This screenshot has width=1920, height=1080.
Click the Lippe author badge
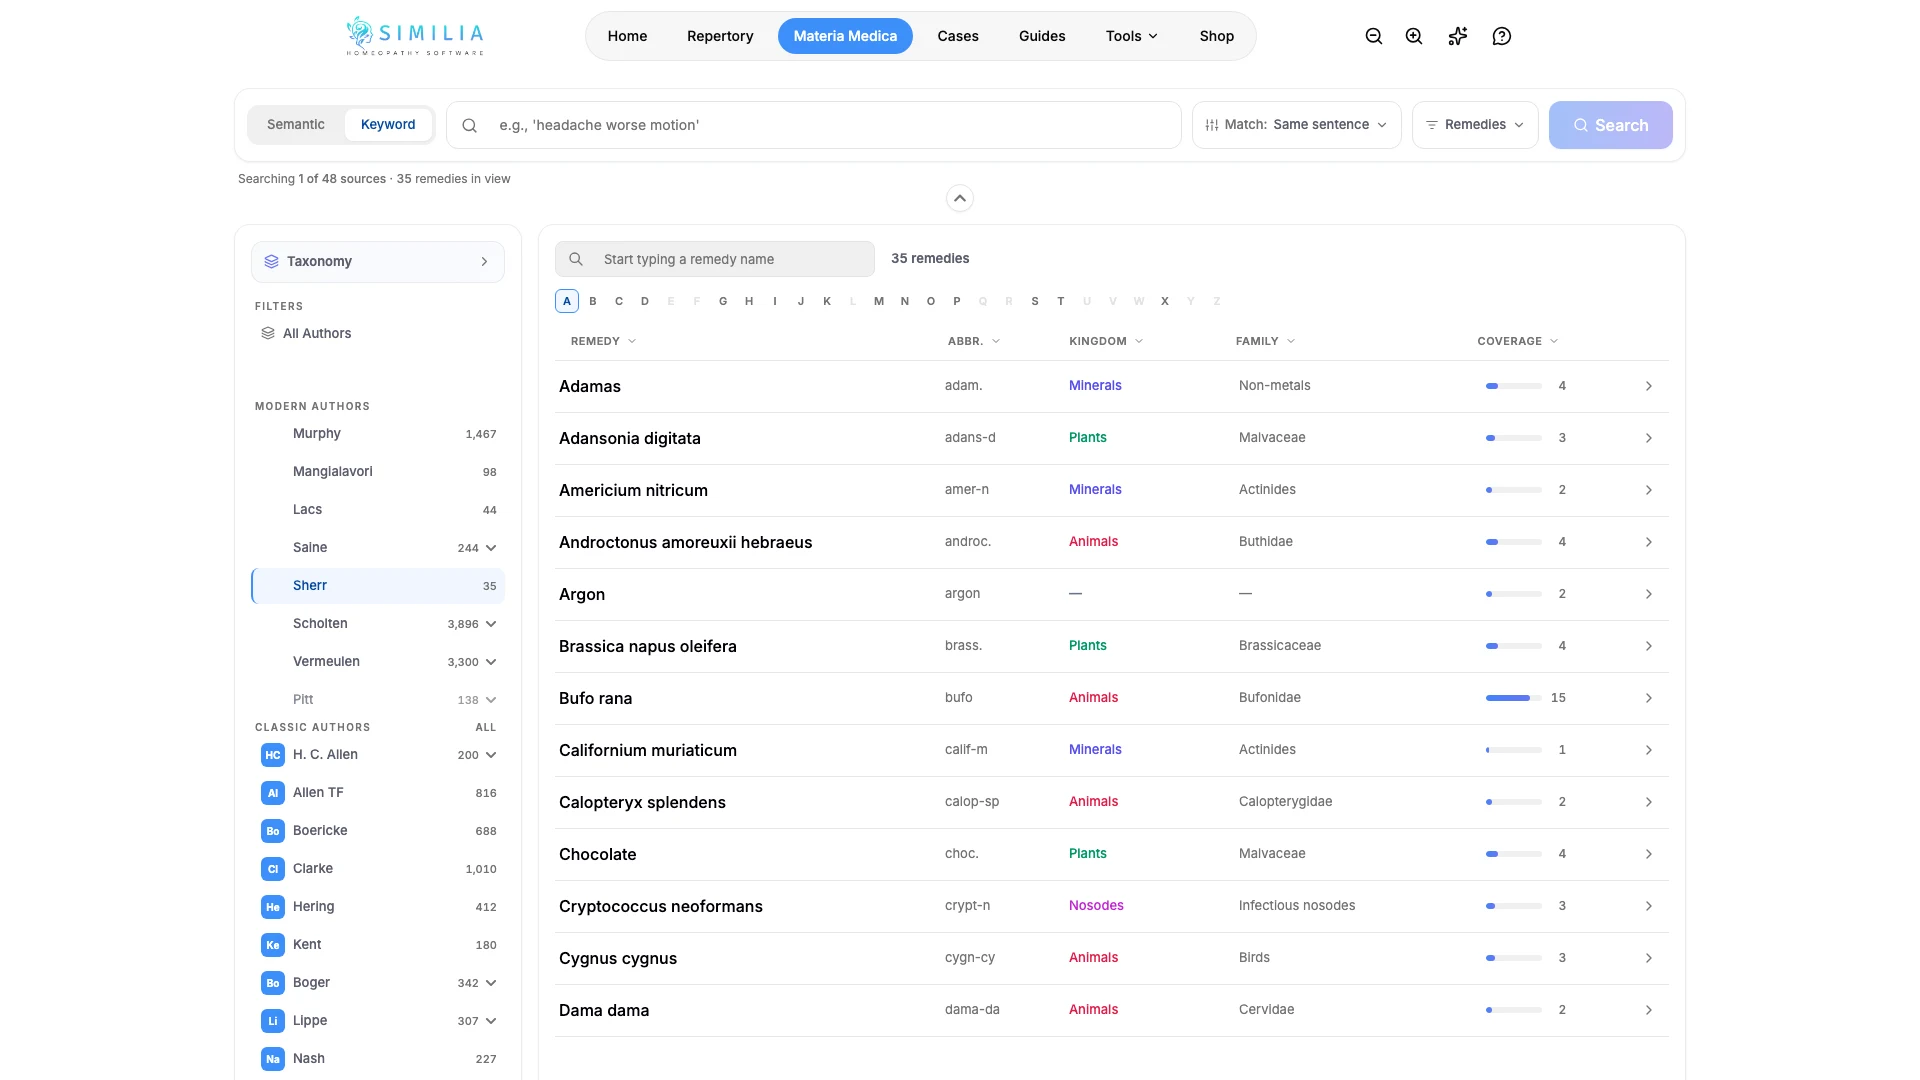(x=273, y=1021)
